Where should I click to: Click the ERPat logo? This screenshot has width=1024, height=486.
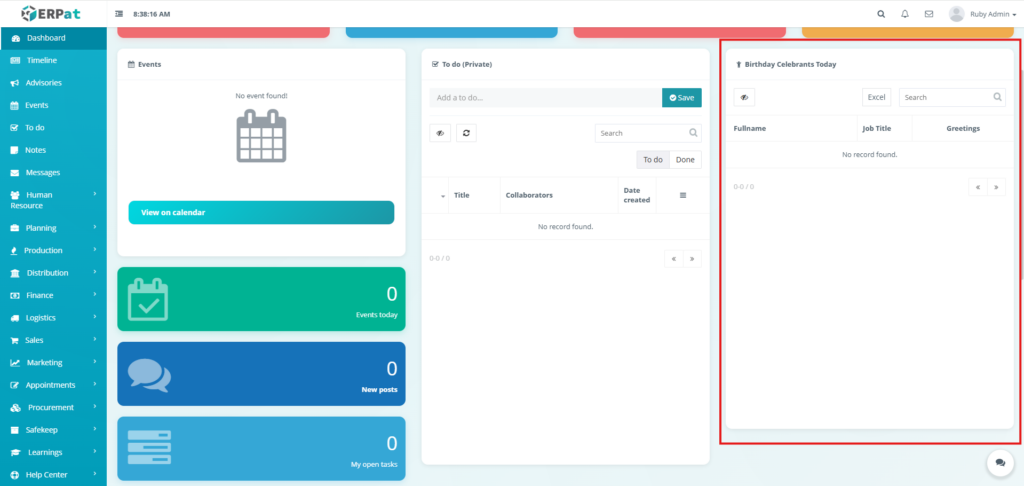pos(52,13)
